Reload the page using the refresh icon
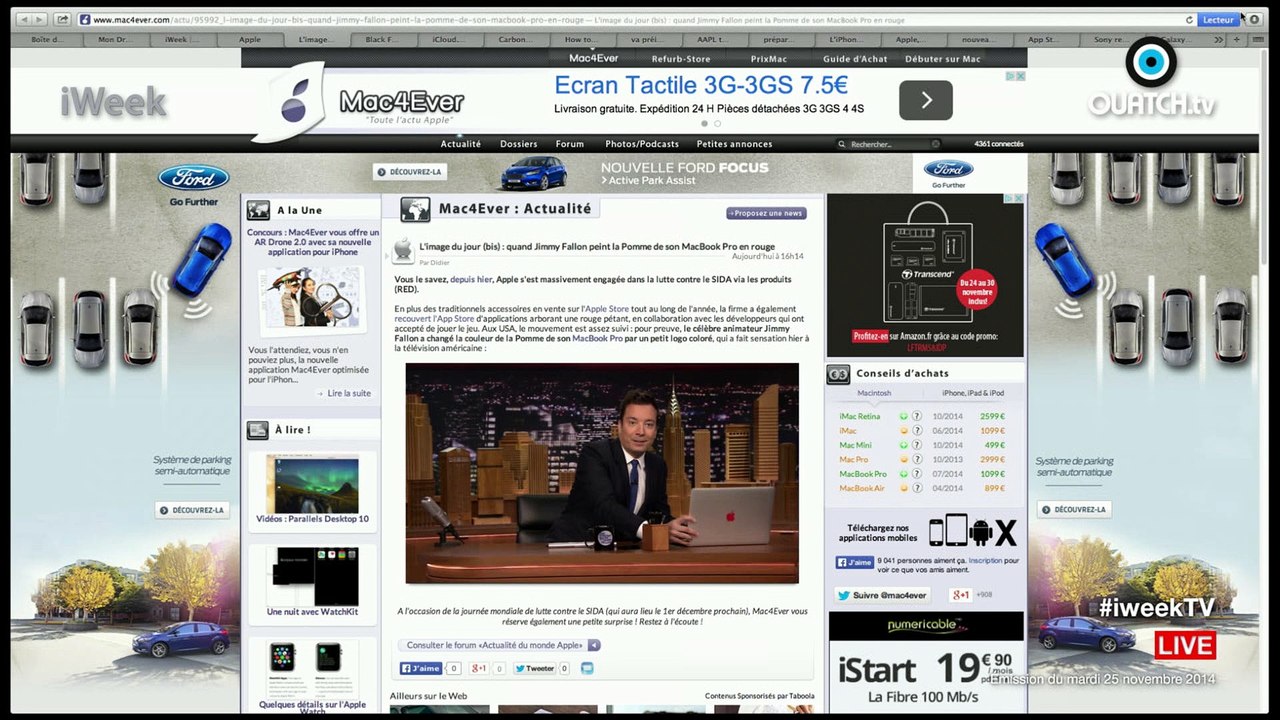 tap(1189, 20)
